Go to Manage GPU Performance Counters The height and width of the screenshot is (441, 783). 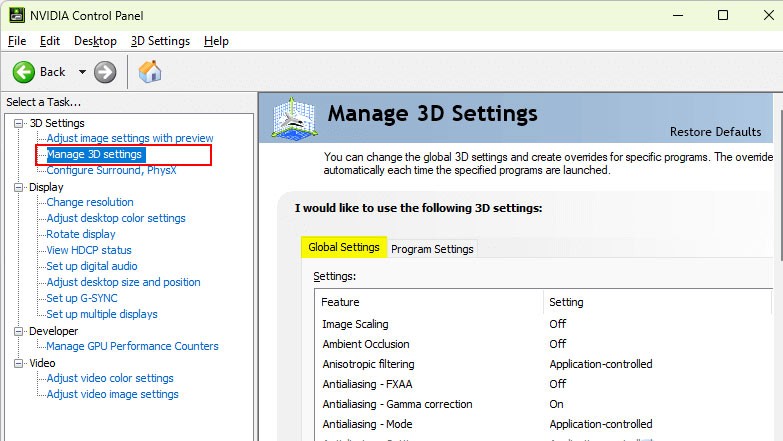pyautogui.click(x=132, y=346)
